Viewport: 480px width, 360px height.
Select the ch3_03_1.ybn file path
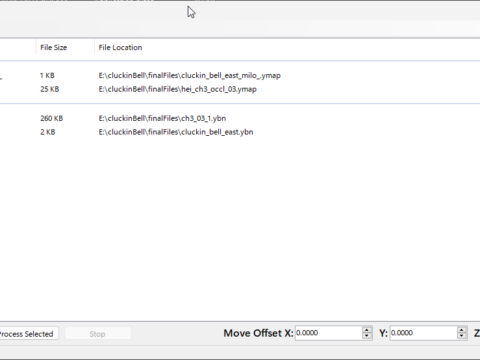pyautogui.click(x=162, y=118)
